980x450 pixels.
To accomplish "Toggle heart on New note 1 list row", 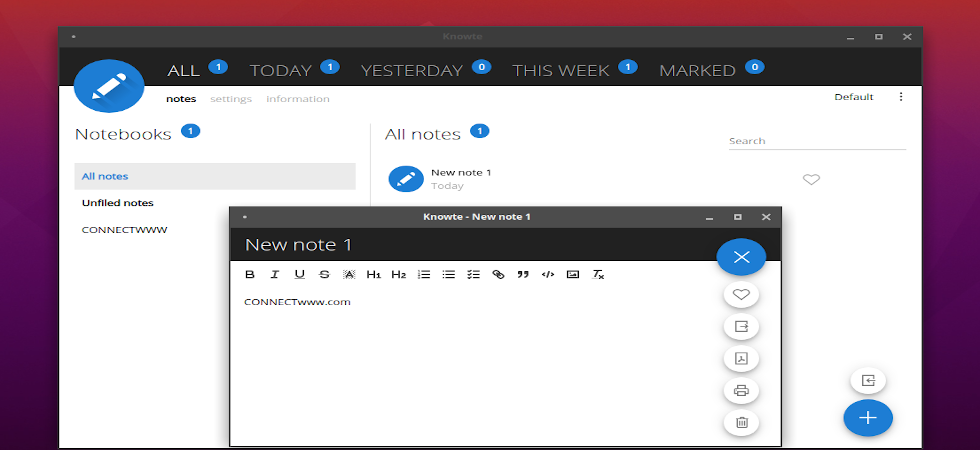I will tap(811, 179).
